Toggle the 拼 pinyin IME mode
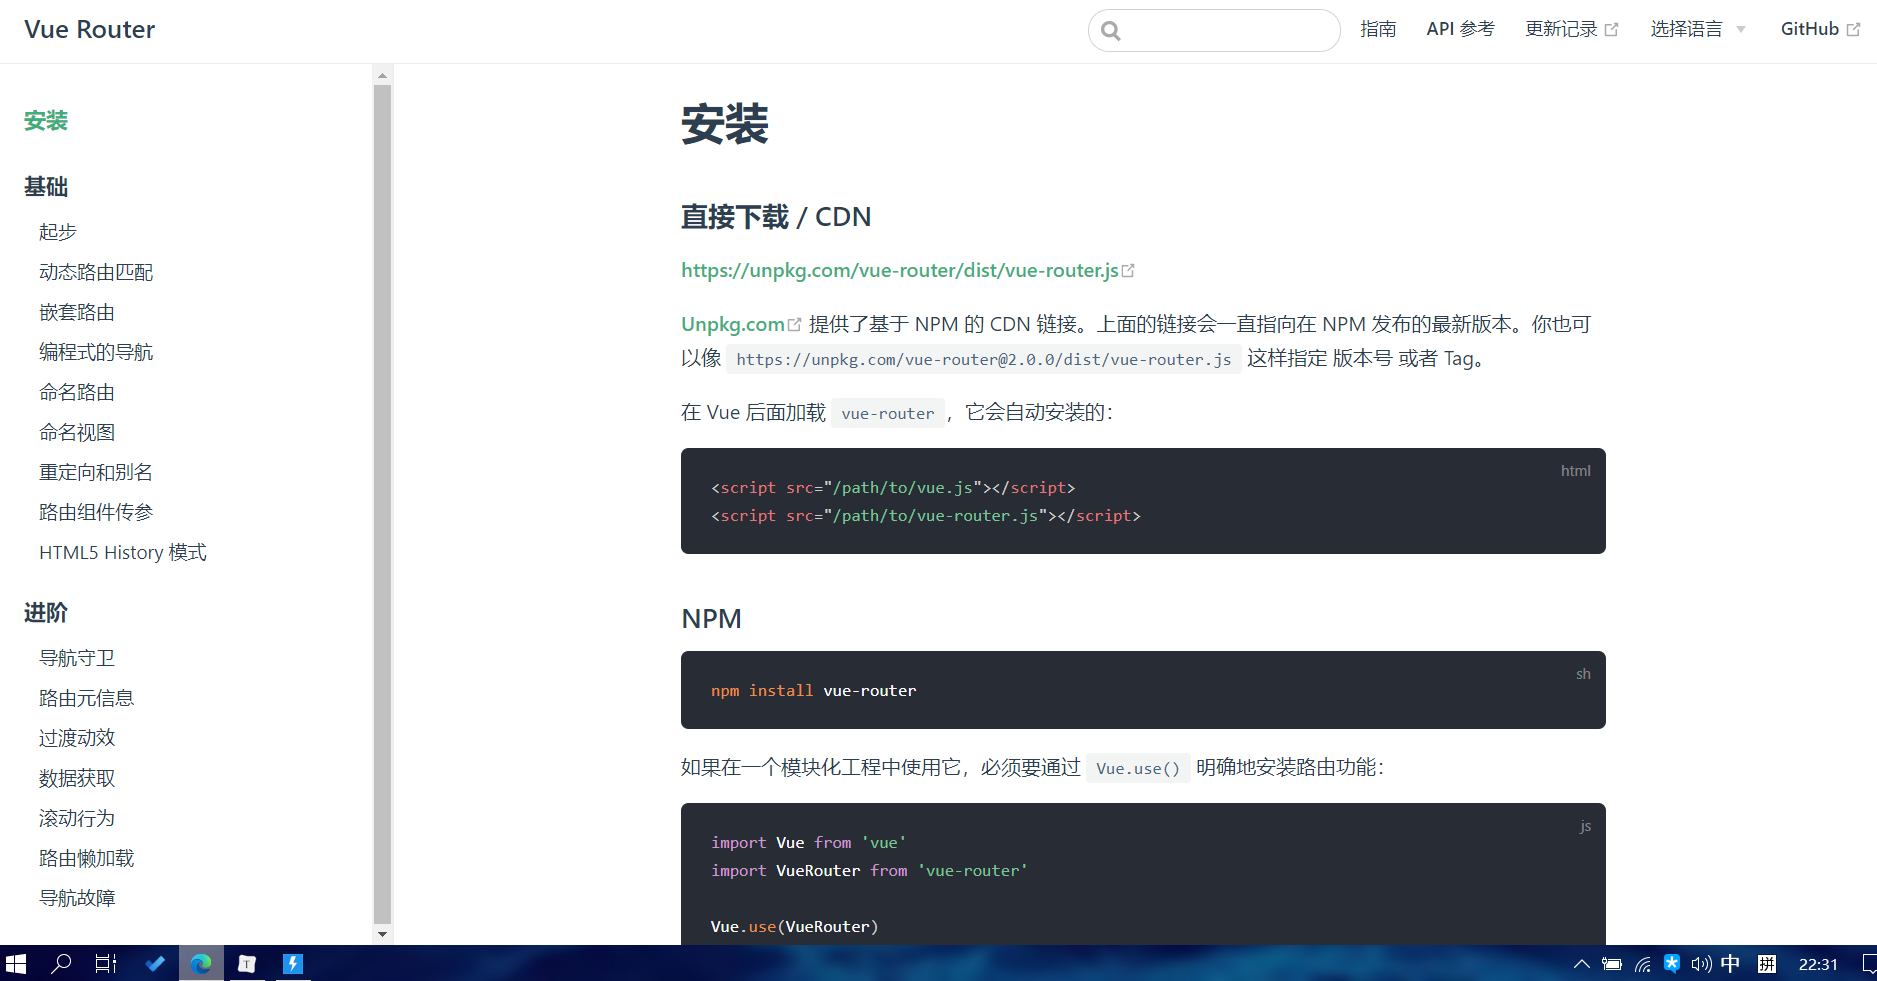This screenshot has width=1877, height=981. [x=1767, y=964]
